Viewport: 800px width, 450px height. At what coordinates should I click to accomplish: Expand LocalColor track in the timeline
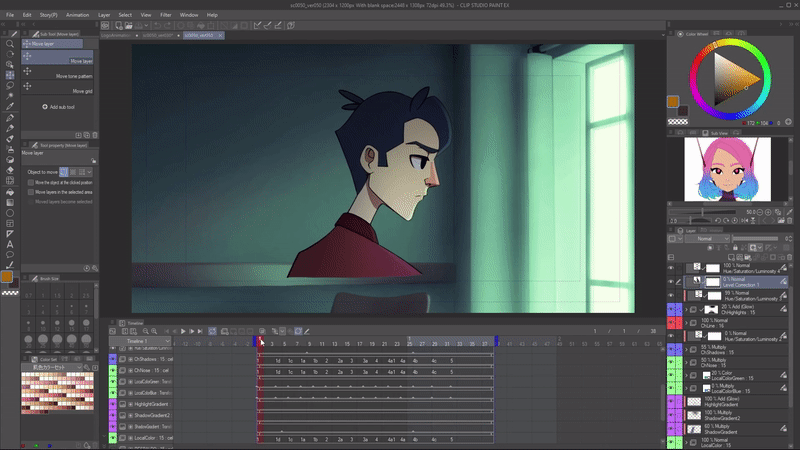131,438
